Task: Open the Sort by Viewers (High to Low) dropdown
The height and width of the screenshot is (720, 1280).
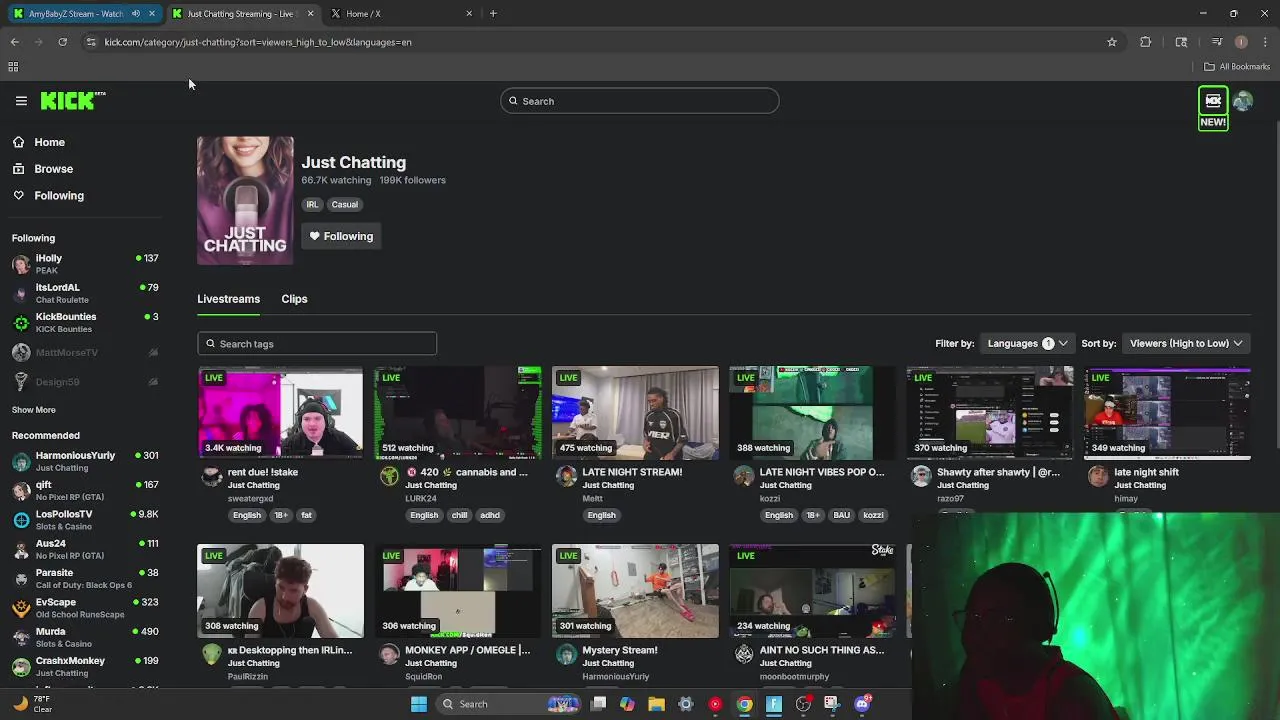Action: click(1186, 343)
